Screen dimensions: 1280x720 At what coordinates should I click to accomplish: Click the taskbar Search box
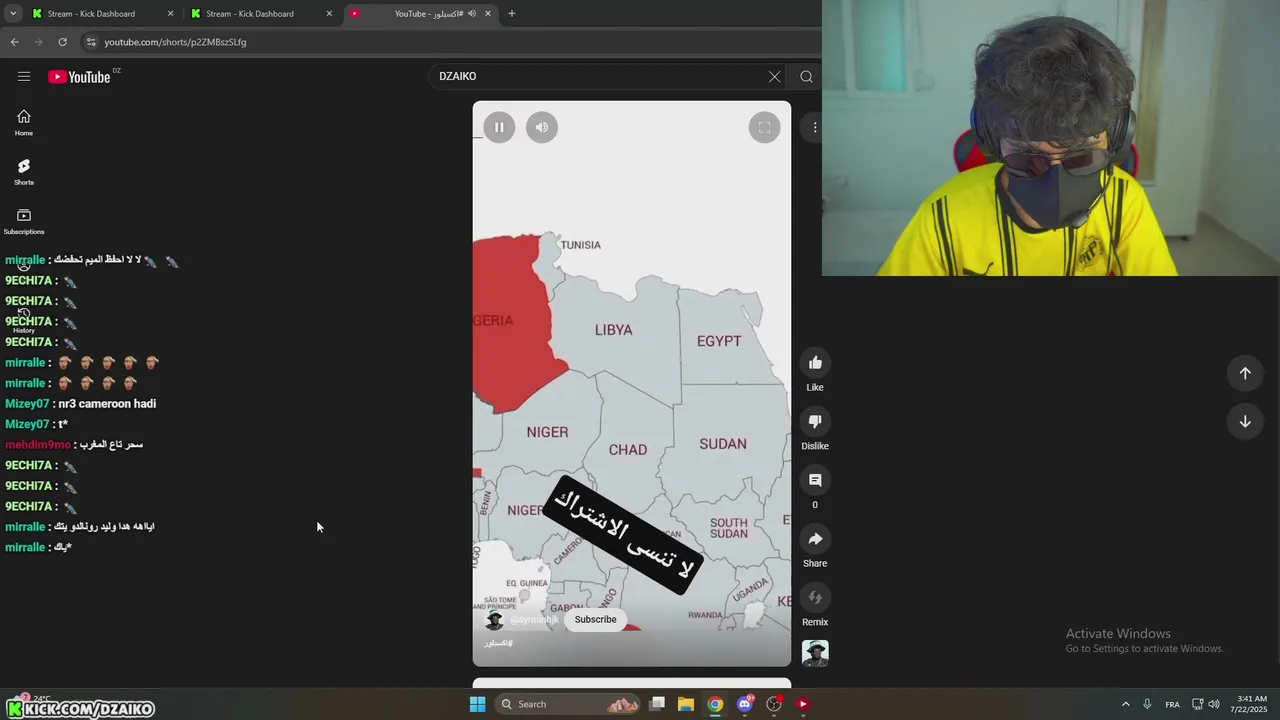[568, 704]
